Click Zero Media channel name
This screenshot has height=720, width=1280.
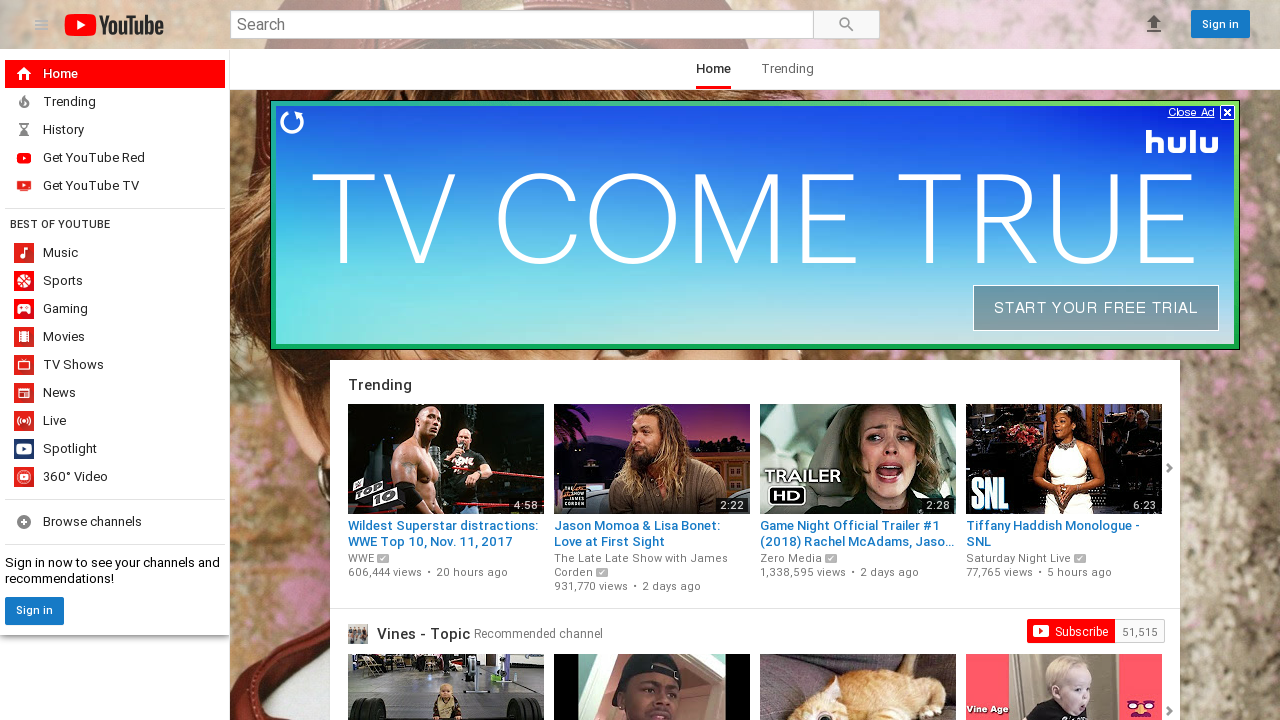pyautogui.click(x=791, y=558)
